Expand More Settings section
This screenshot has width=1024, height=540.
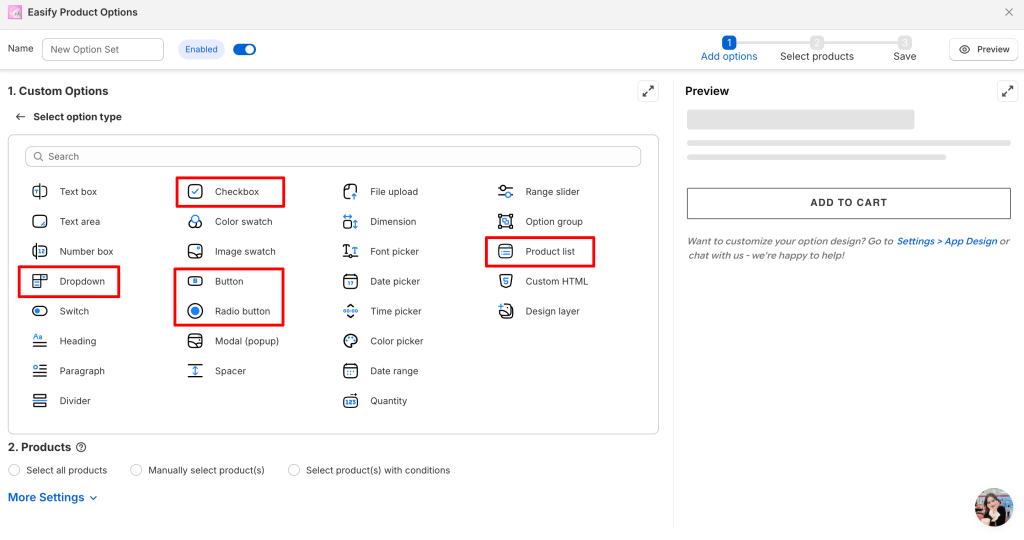[x=53, y=498]
